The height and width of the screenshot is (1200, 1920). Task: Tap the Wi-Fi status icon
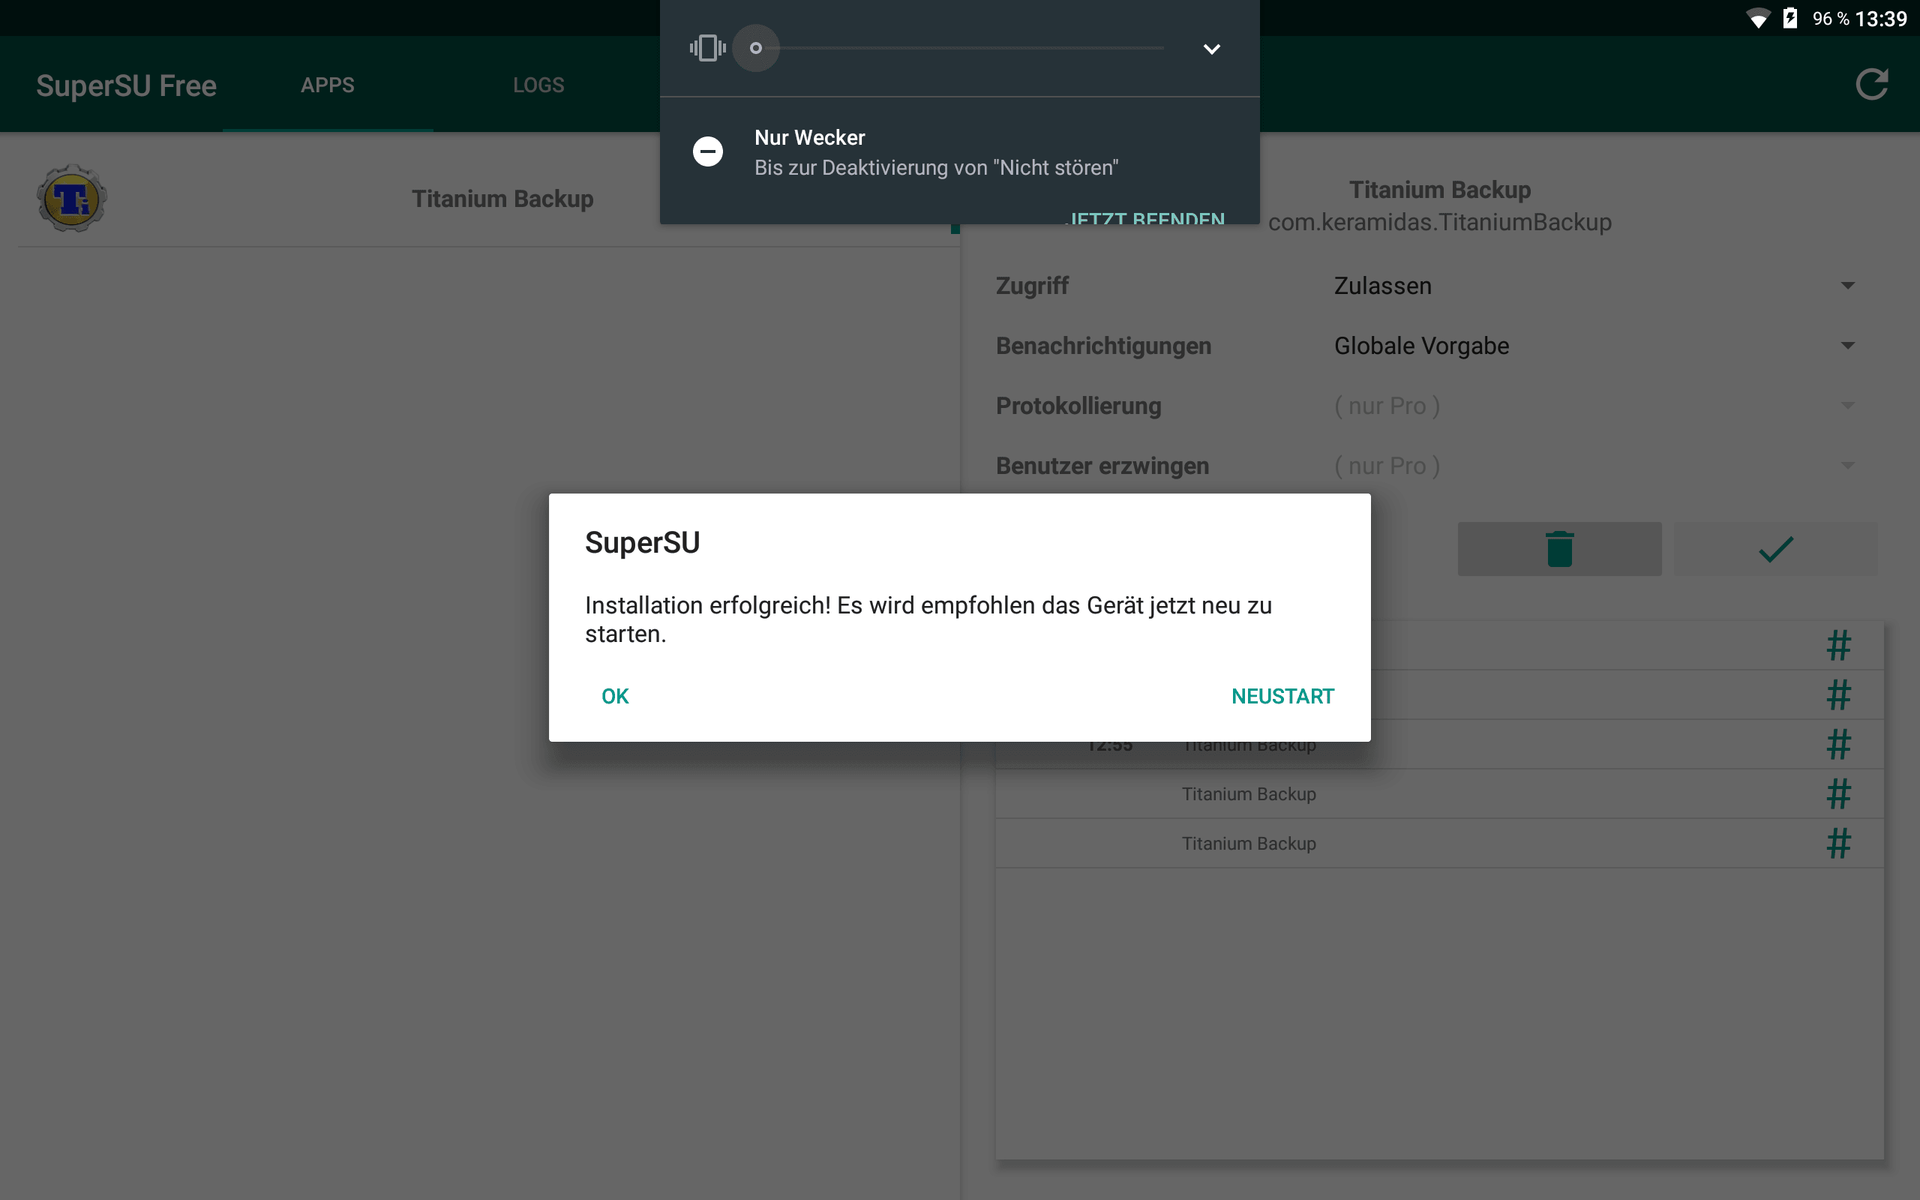click(1757, 19)
